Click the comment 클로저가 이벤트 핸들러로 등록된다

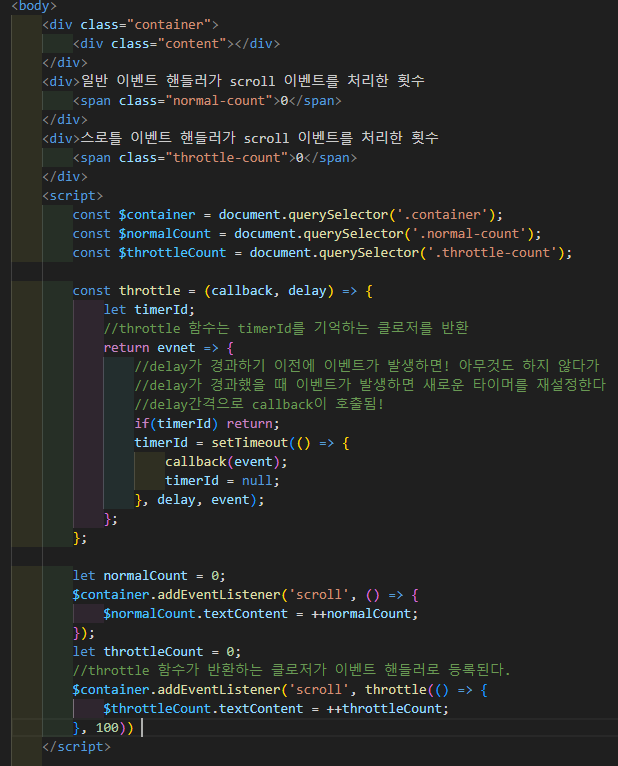(292, 670)
